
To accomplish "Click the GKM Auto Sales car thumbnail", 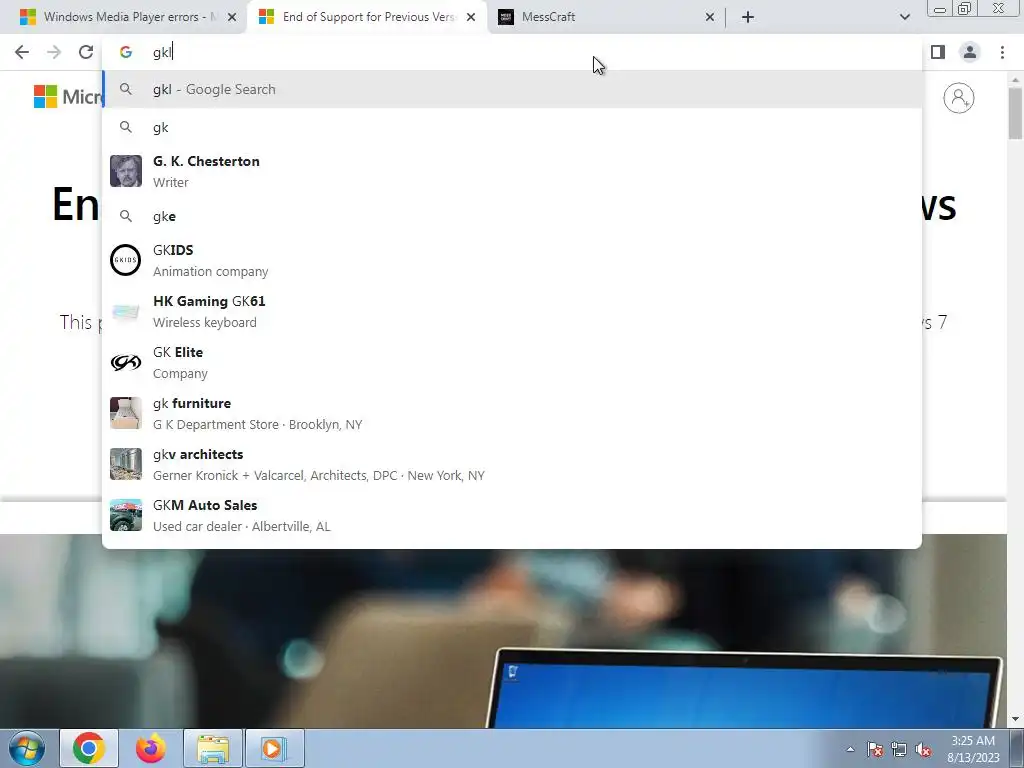I will click(125, 515).
